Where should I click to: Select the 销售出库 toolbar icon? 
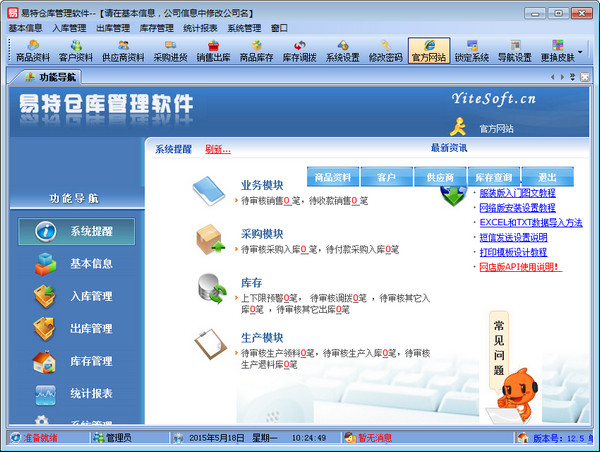(213, 51)
